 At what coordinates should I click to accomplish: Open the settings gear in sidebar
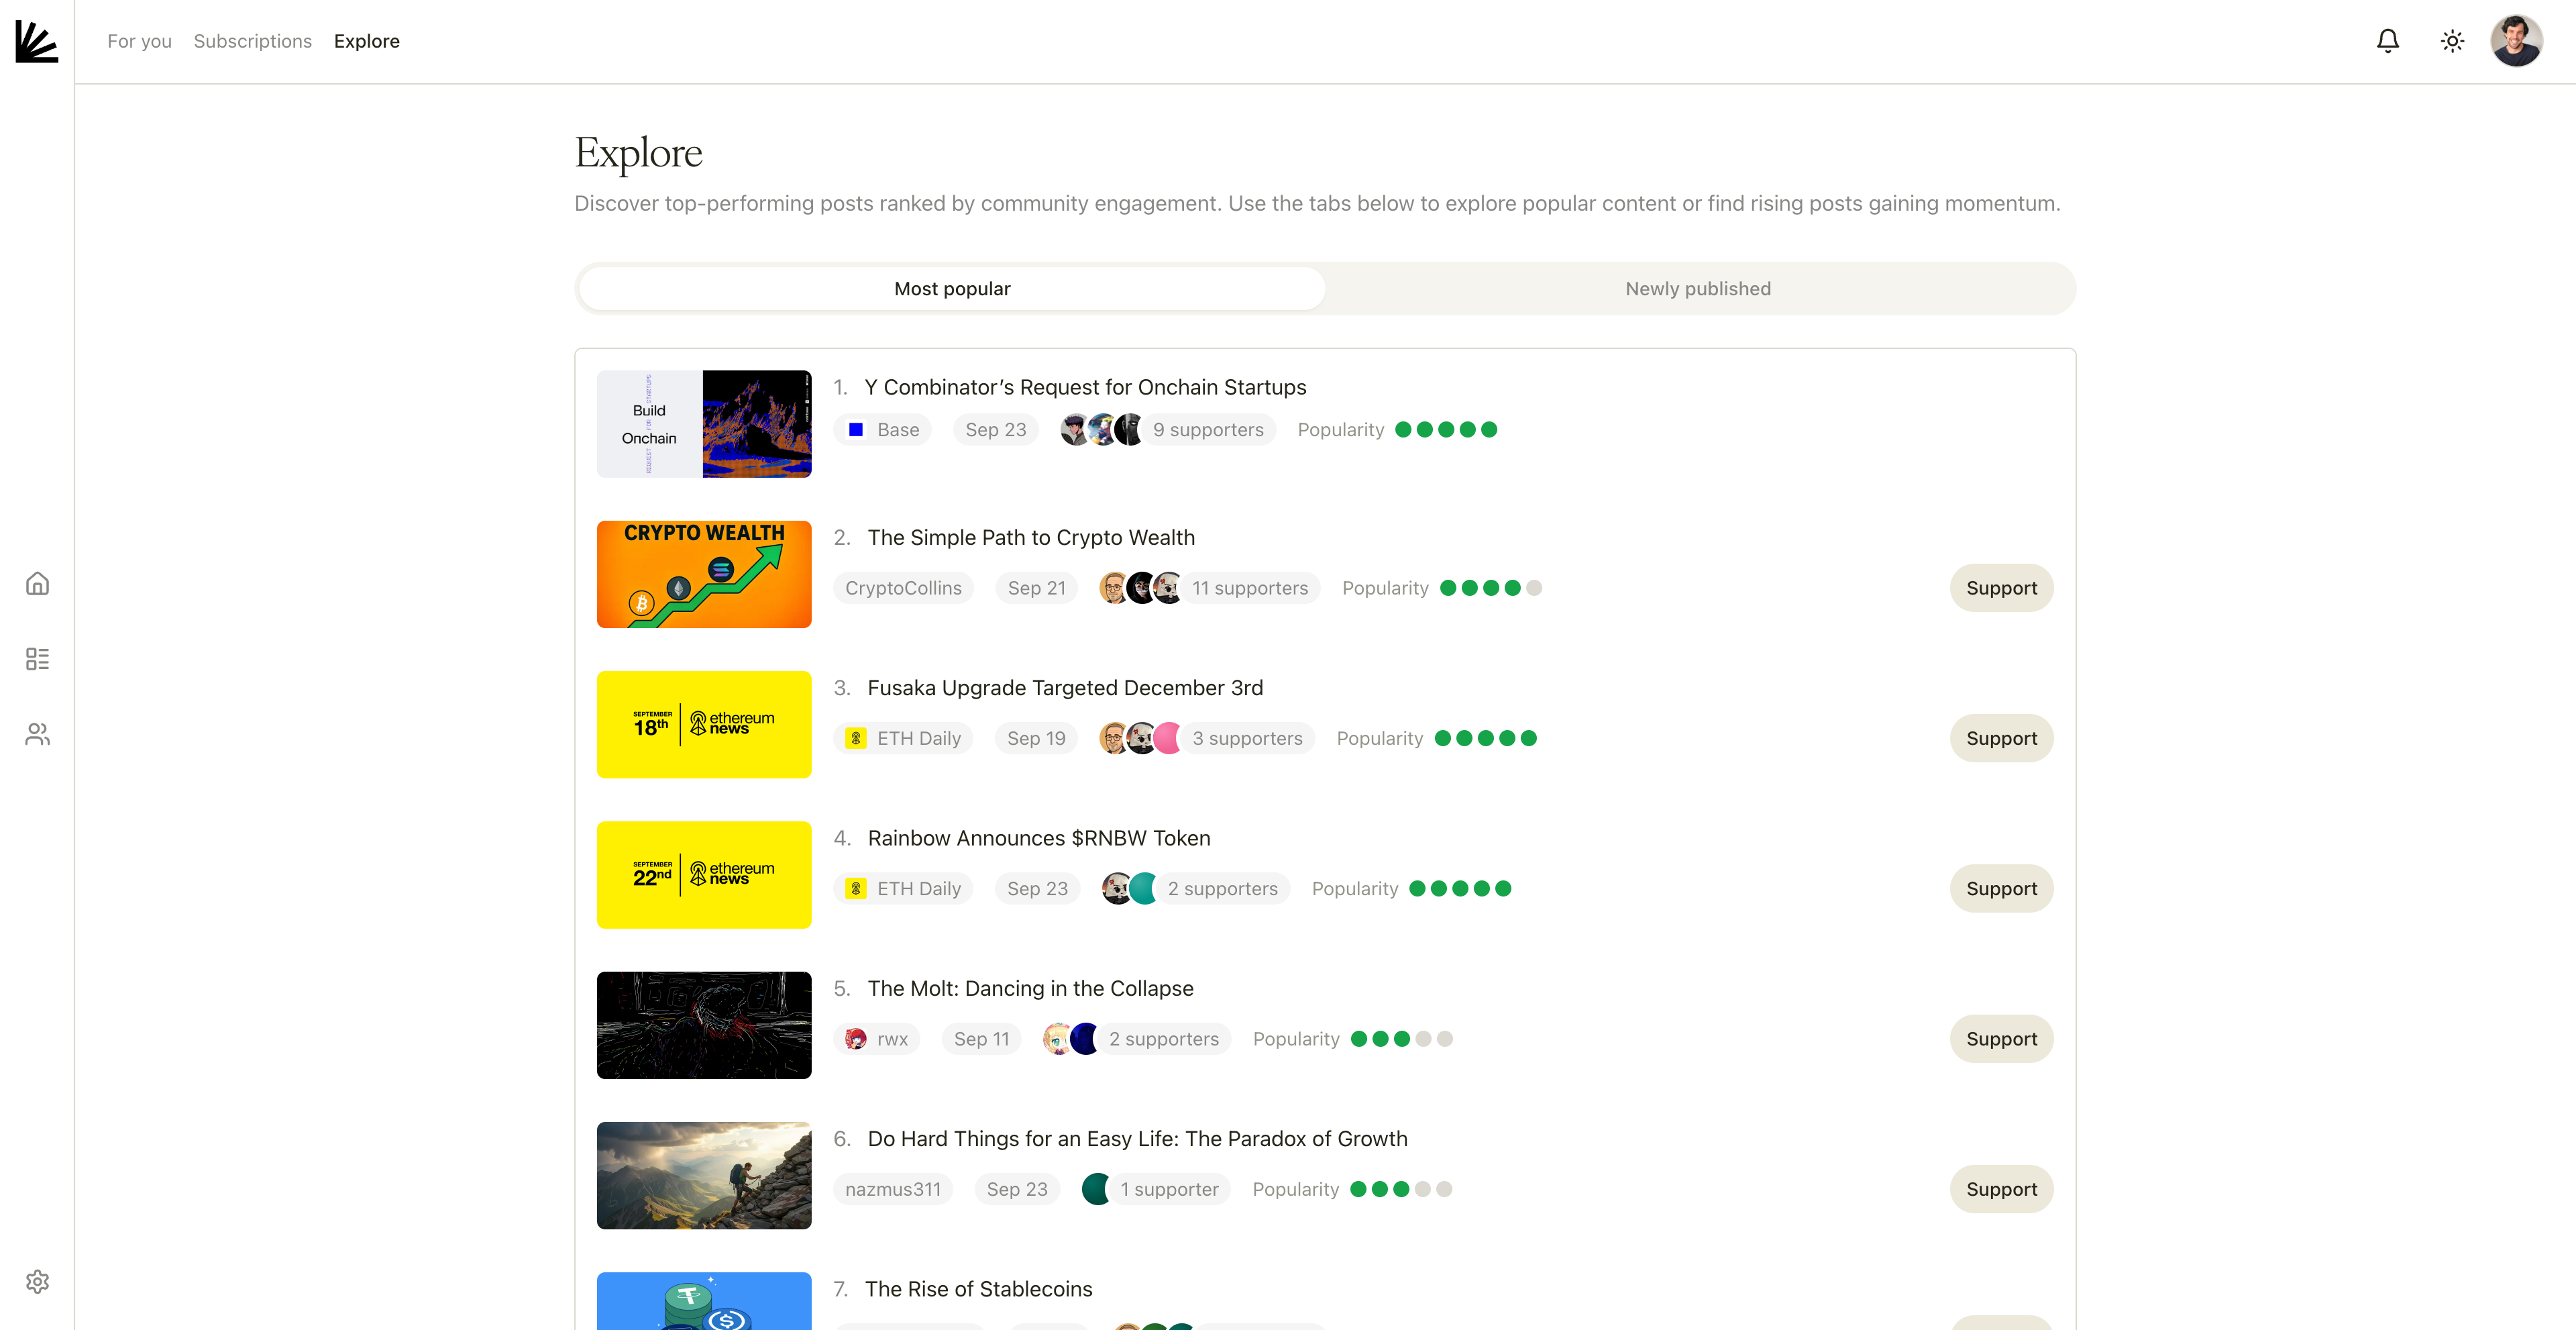[x=37, y=1281]
